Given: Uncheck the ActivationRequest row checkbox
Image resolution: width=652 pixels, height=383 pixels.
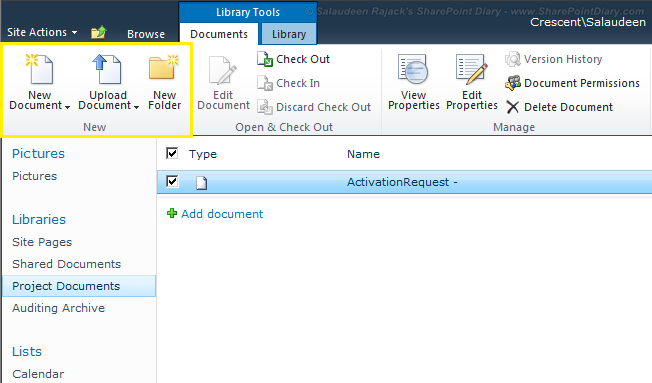Looking at the screenshot, I should pyautogui.click(x=172, y=182).
